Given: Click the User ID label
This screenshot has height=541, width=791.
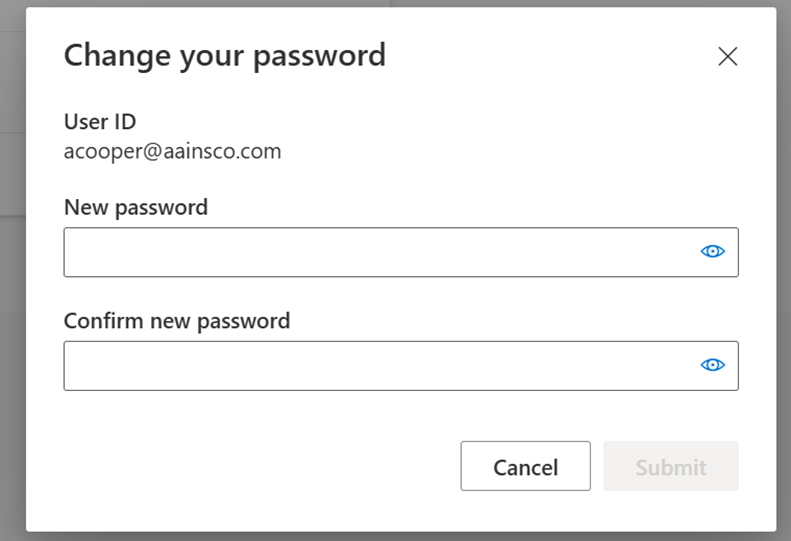Looking at the screenshot, I should [x=100, y=122].
